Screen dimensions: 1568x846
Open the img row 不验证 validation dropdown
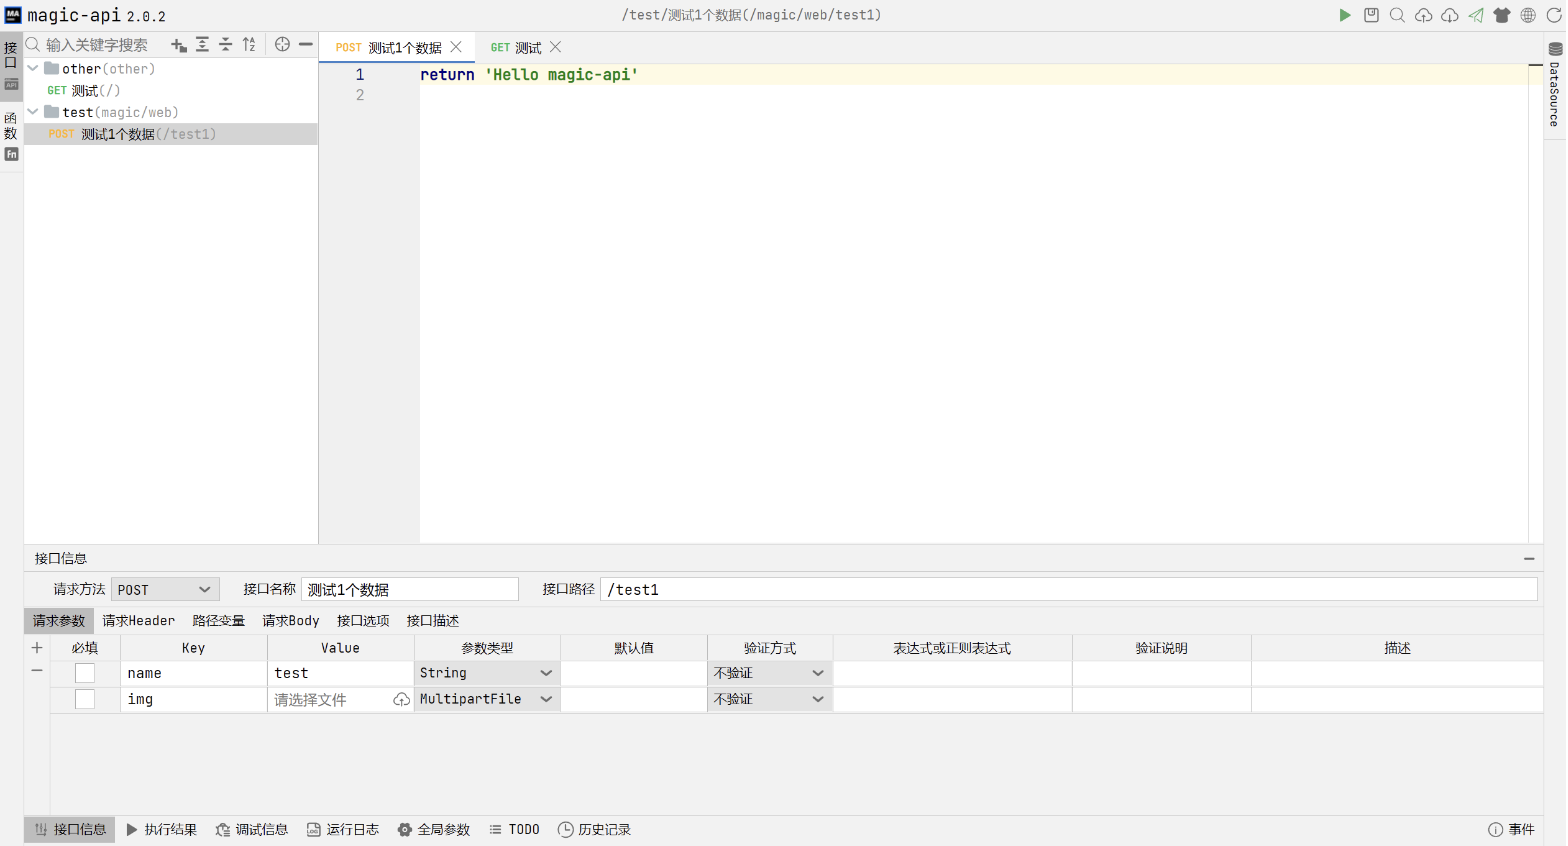(x=770, y=699)
